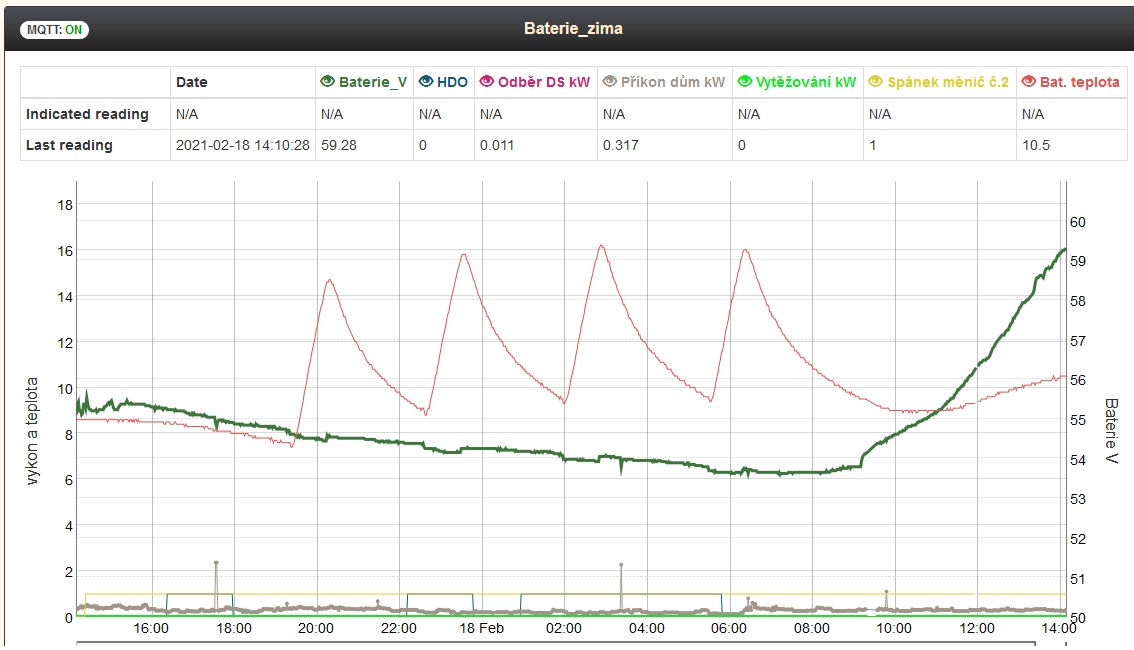The image size is (1134, 650).
Task: Click the MQTT: ON status badge
Action: click(54, 30)
